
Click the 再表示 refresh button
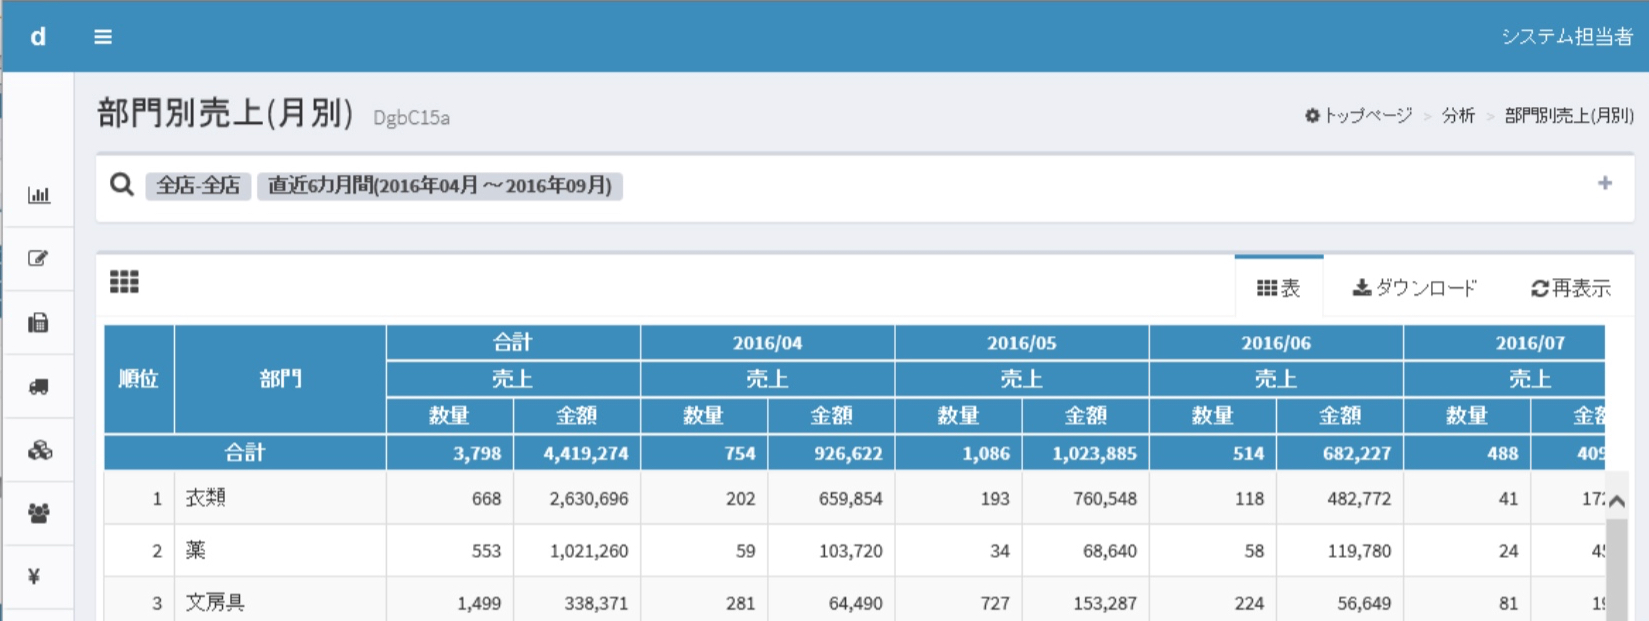[1571, 288]
